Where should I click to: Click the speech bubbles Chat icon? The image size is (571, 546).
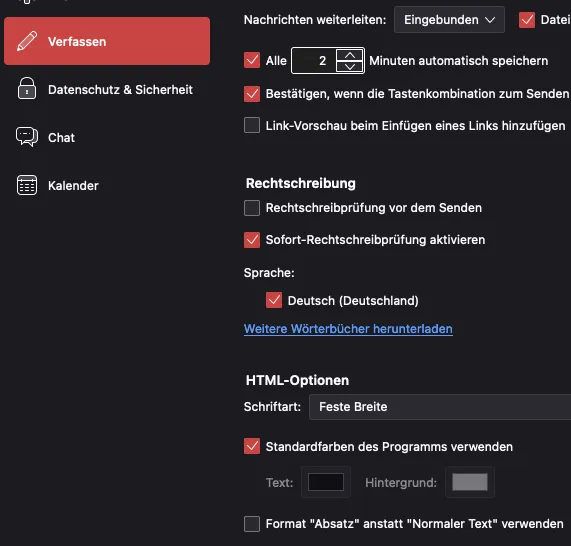(x=27, y=137)
